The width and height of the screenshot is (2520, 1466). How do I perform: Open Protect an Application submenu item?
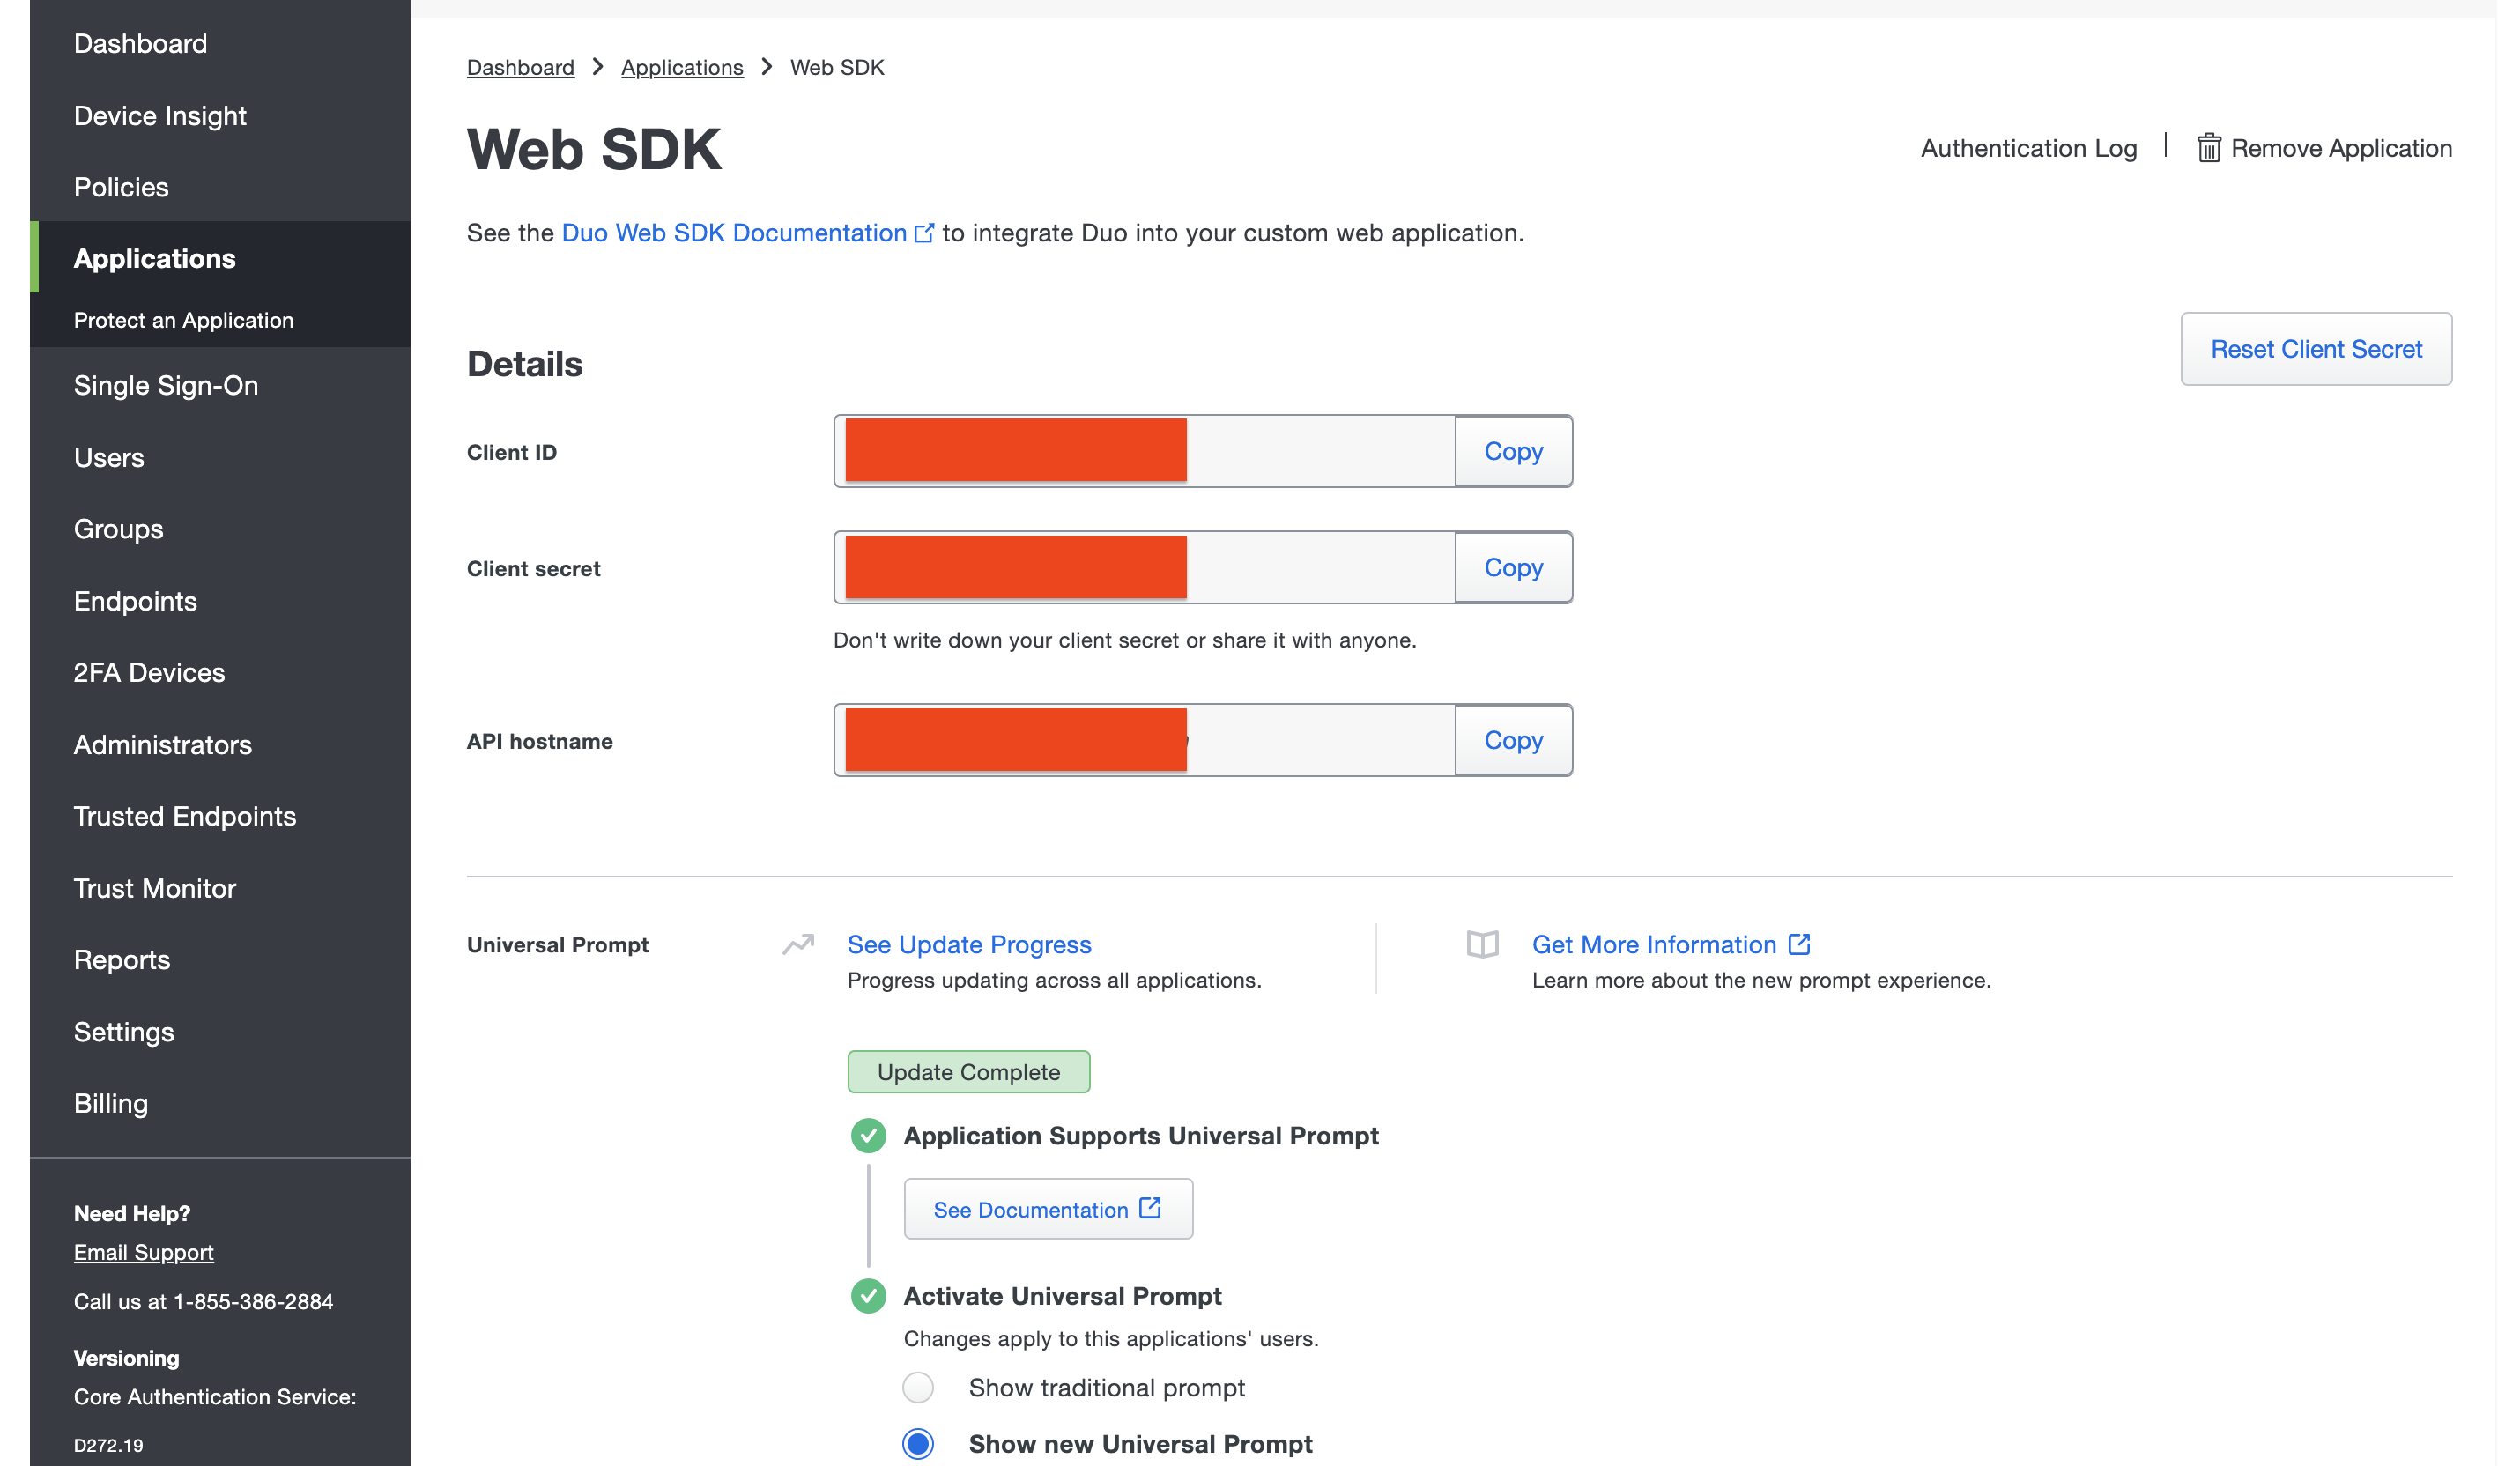184,320
